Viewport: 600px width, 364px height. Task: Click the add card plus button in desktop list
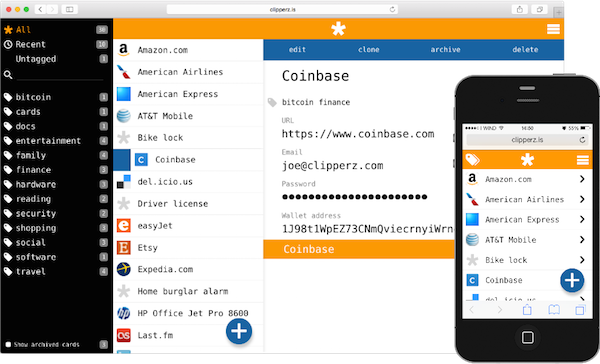[x=239, y=331]
